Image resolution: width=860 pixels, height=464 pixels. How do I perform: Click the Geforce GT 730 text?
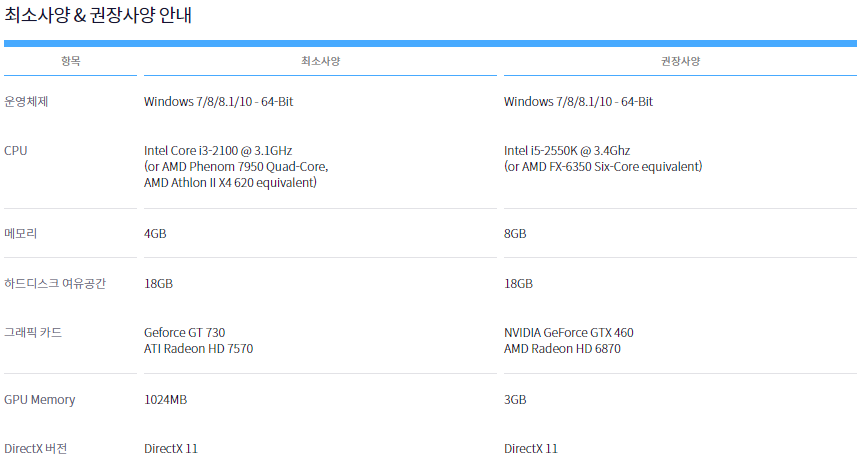[x=184, y=332]
